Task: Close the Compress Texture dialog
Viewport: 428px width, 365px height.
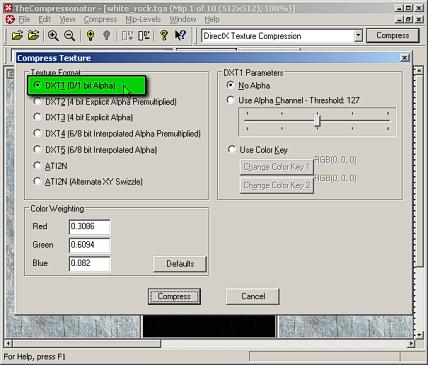Action: pos(404,58)
